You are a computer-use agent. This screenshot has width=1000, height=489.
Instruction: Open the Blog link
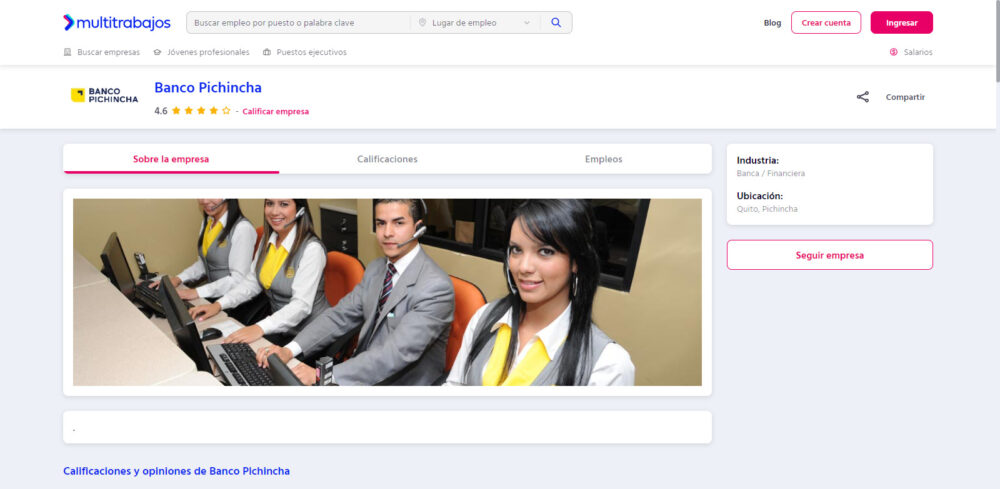(x=772, y=23)
